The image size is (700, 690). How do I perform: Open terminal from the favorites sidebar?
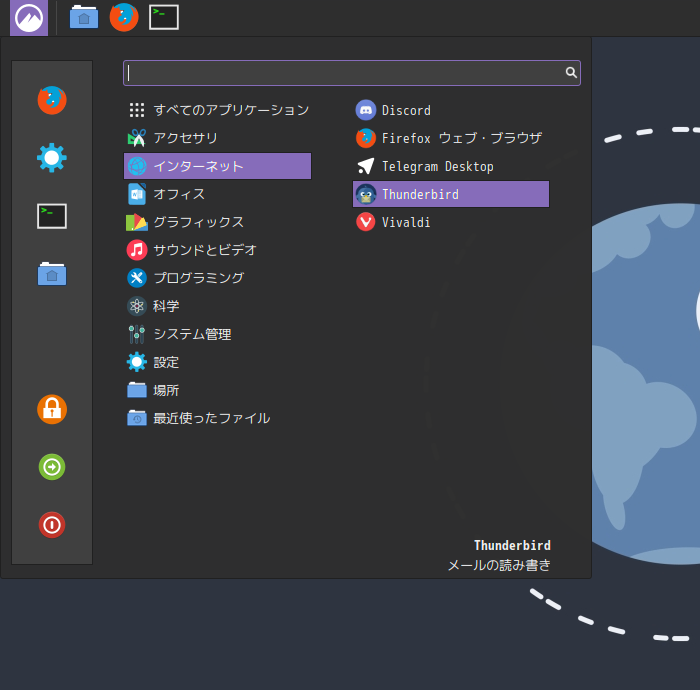(52, 216)
